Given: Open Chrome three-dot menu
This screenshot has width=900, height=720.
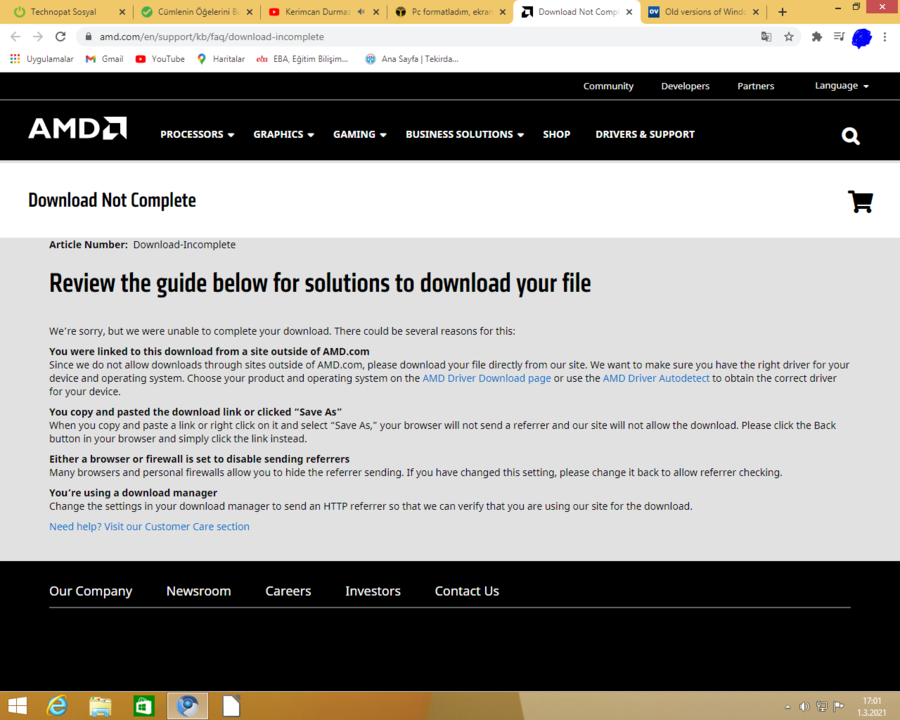Looking at the screenshot, I should click(x=885, y=37).
